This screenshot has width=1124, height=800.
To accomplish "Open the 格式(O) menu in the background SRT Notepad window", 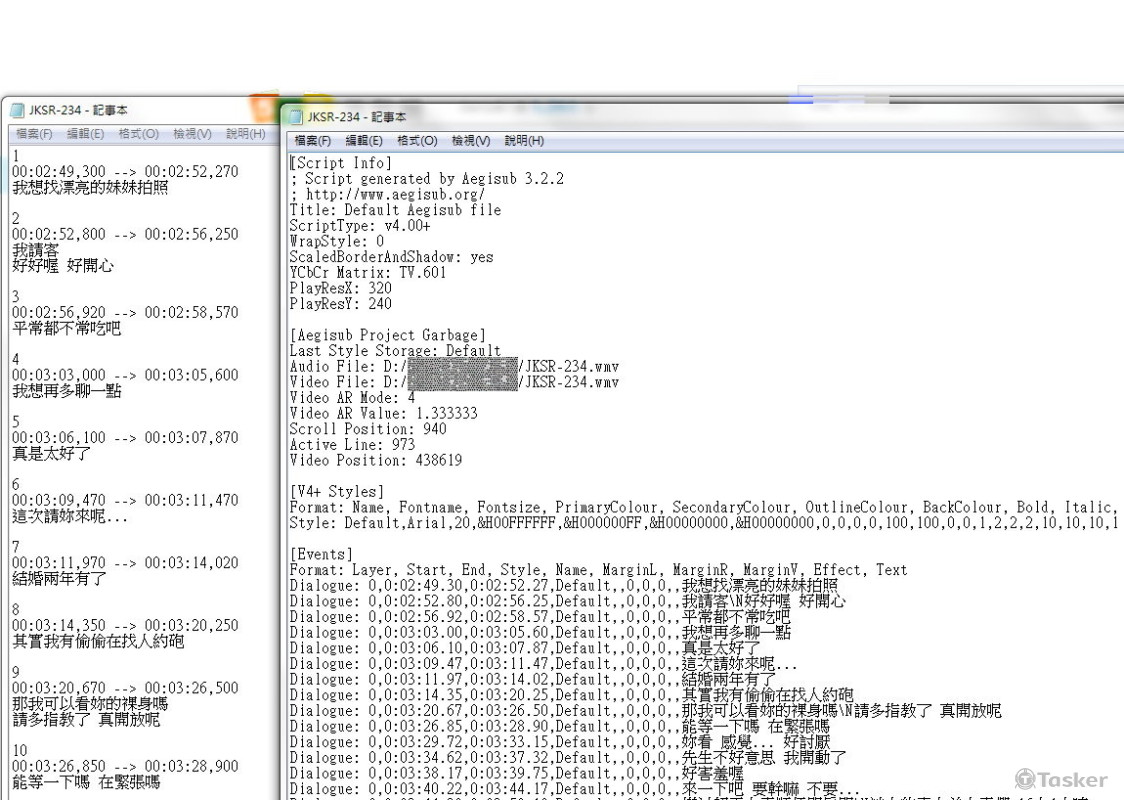I will click(x=138, y=134).
